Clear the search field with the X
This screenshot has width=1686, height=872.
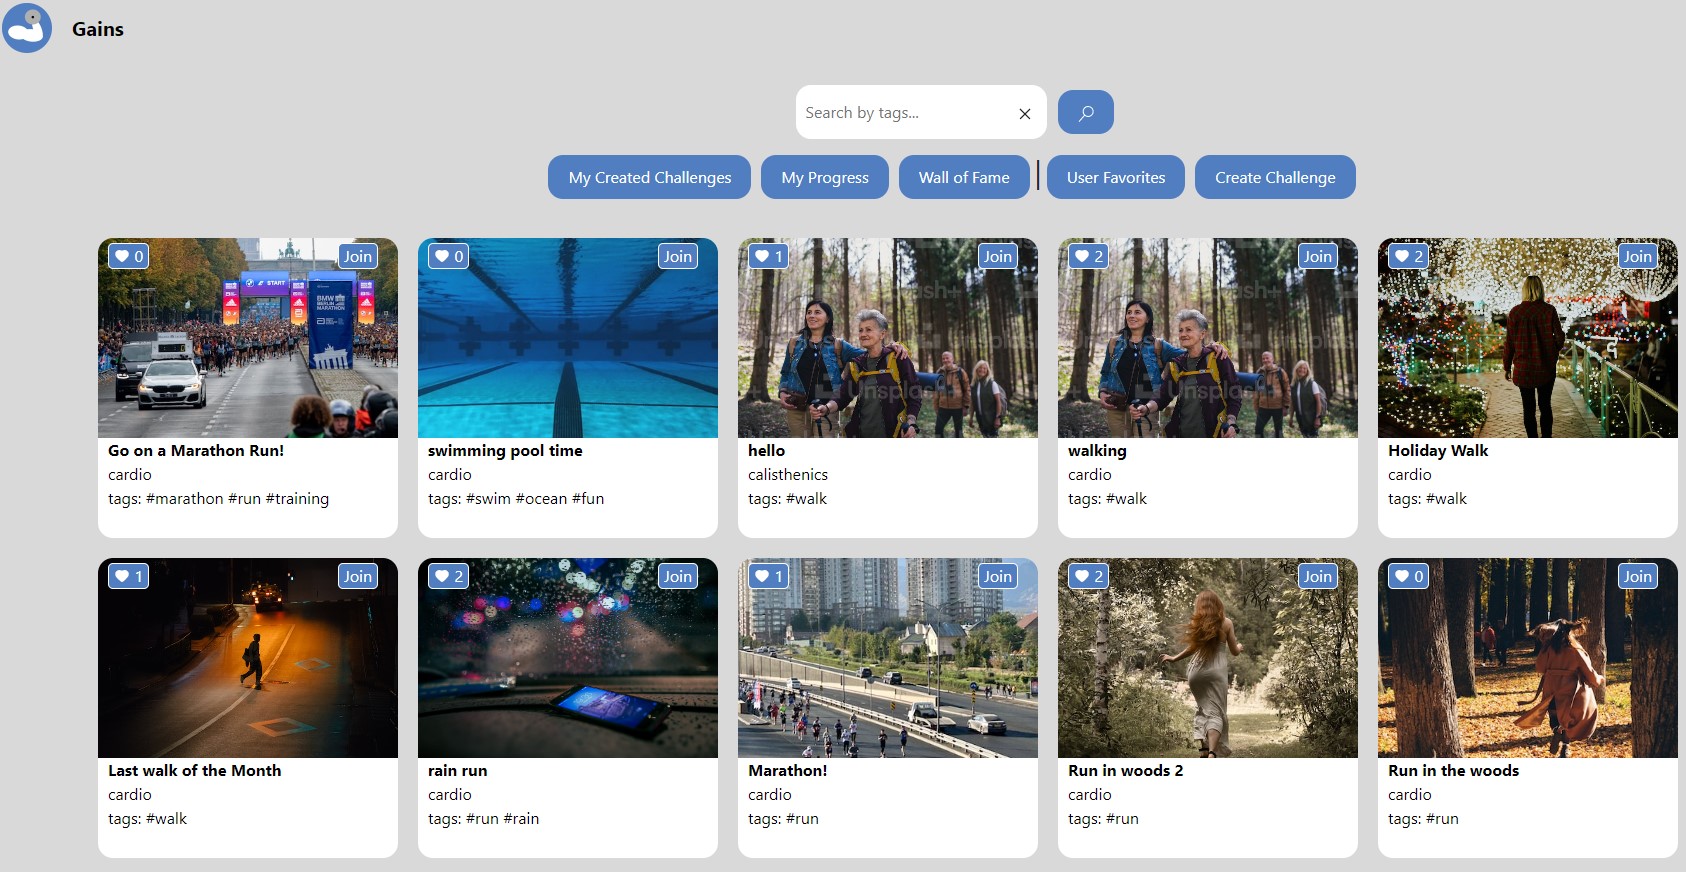point(1024,114)
